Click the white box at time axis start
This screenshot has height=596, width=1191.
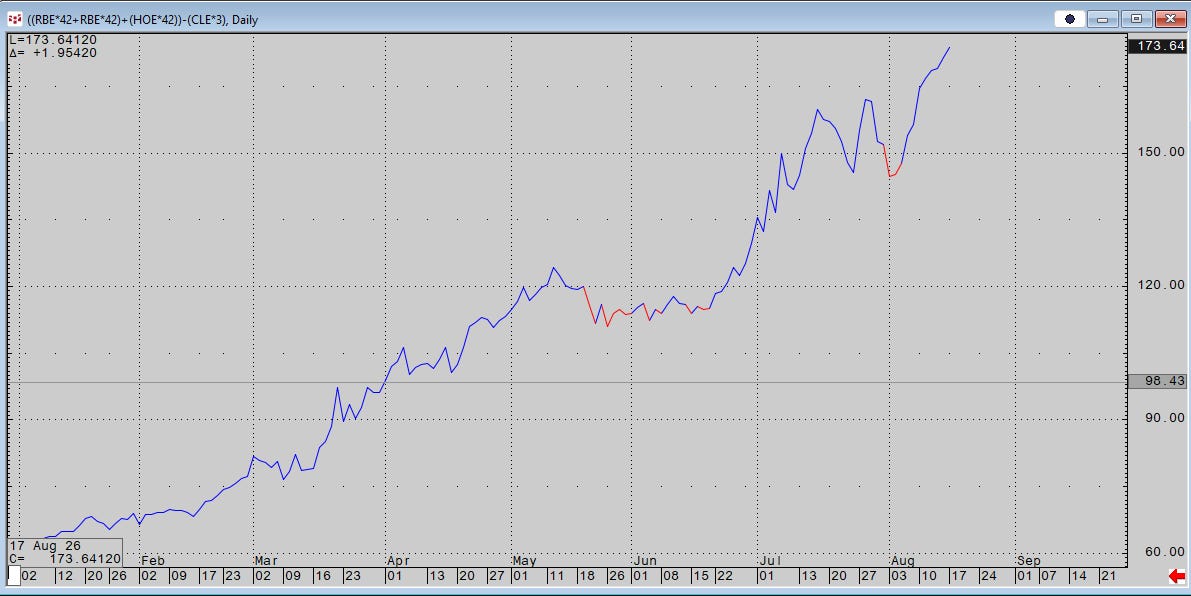click(13, 576)
